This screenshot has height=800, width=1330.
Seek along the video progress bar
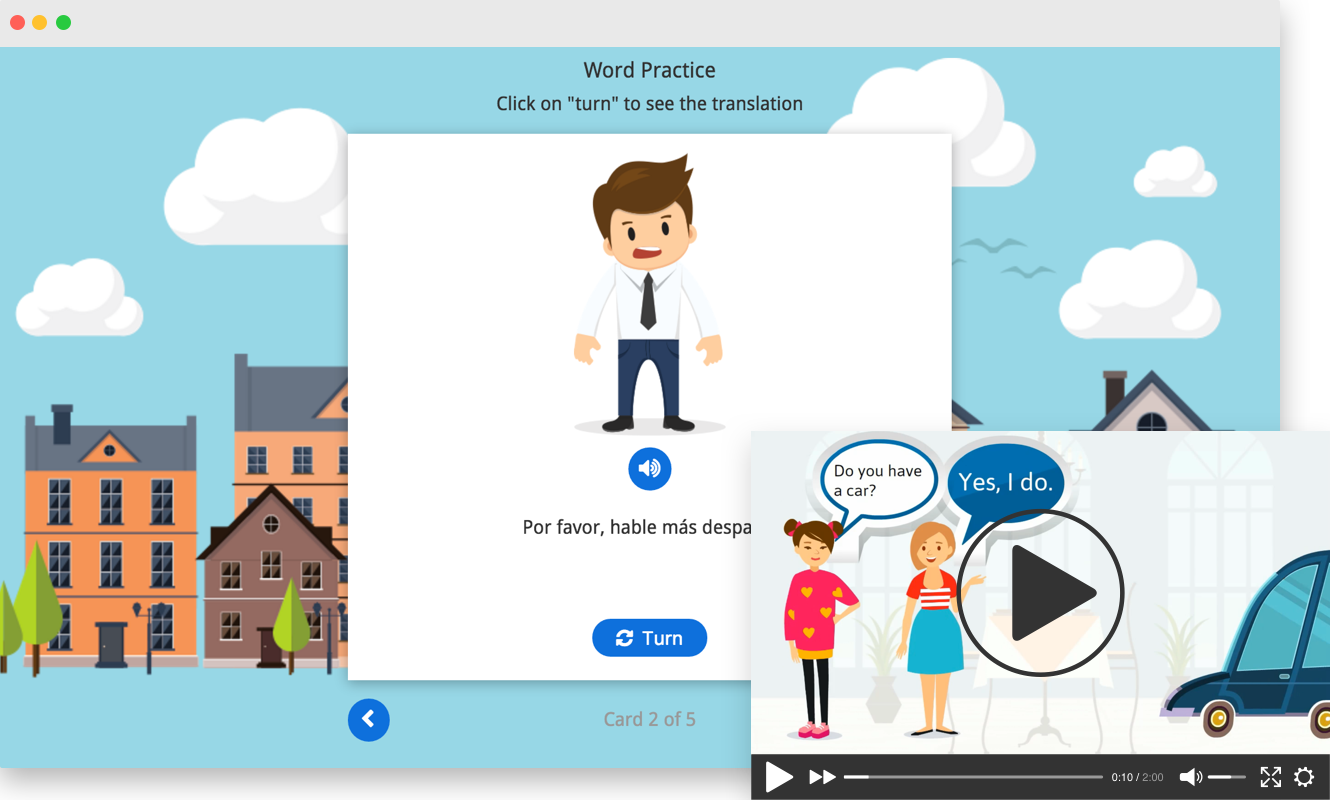pos(972,777)
